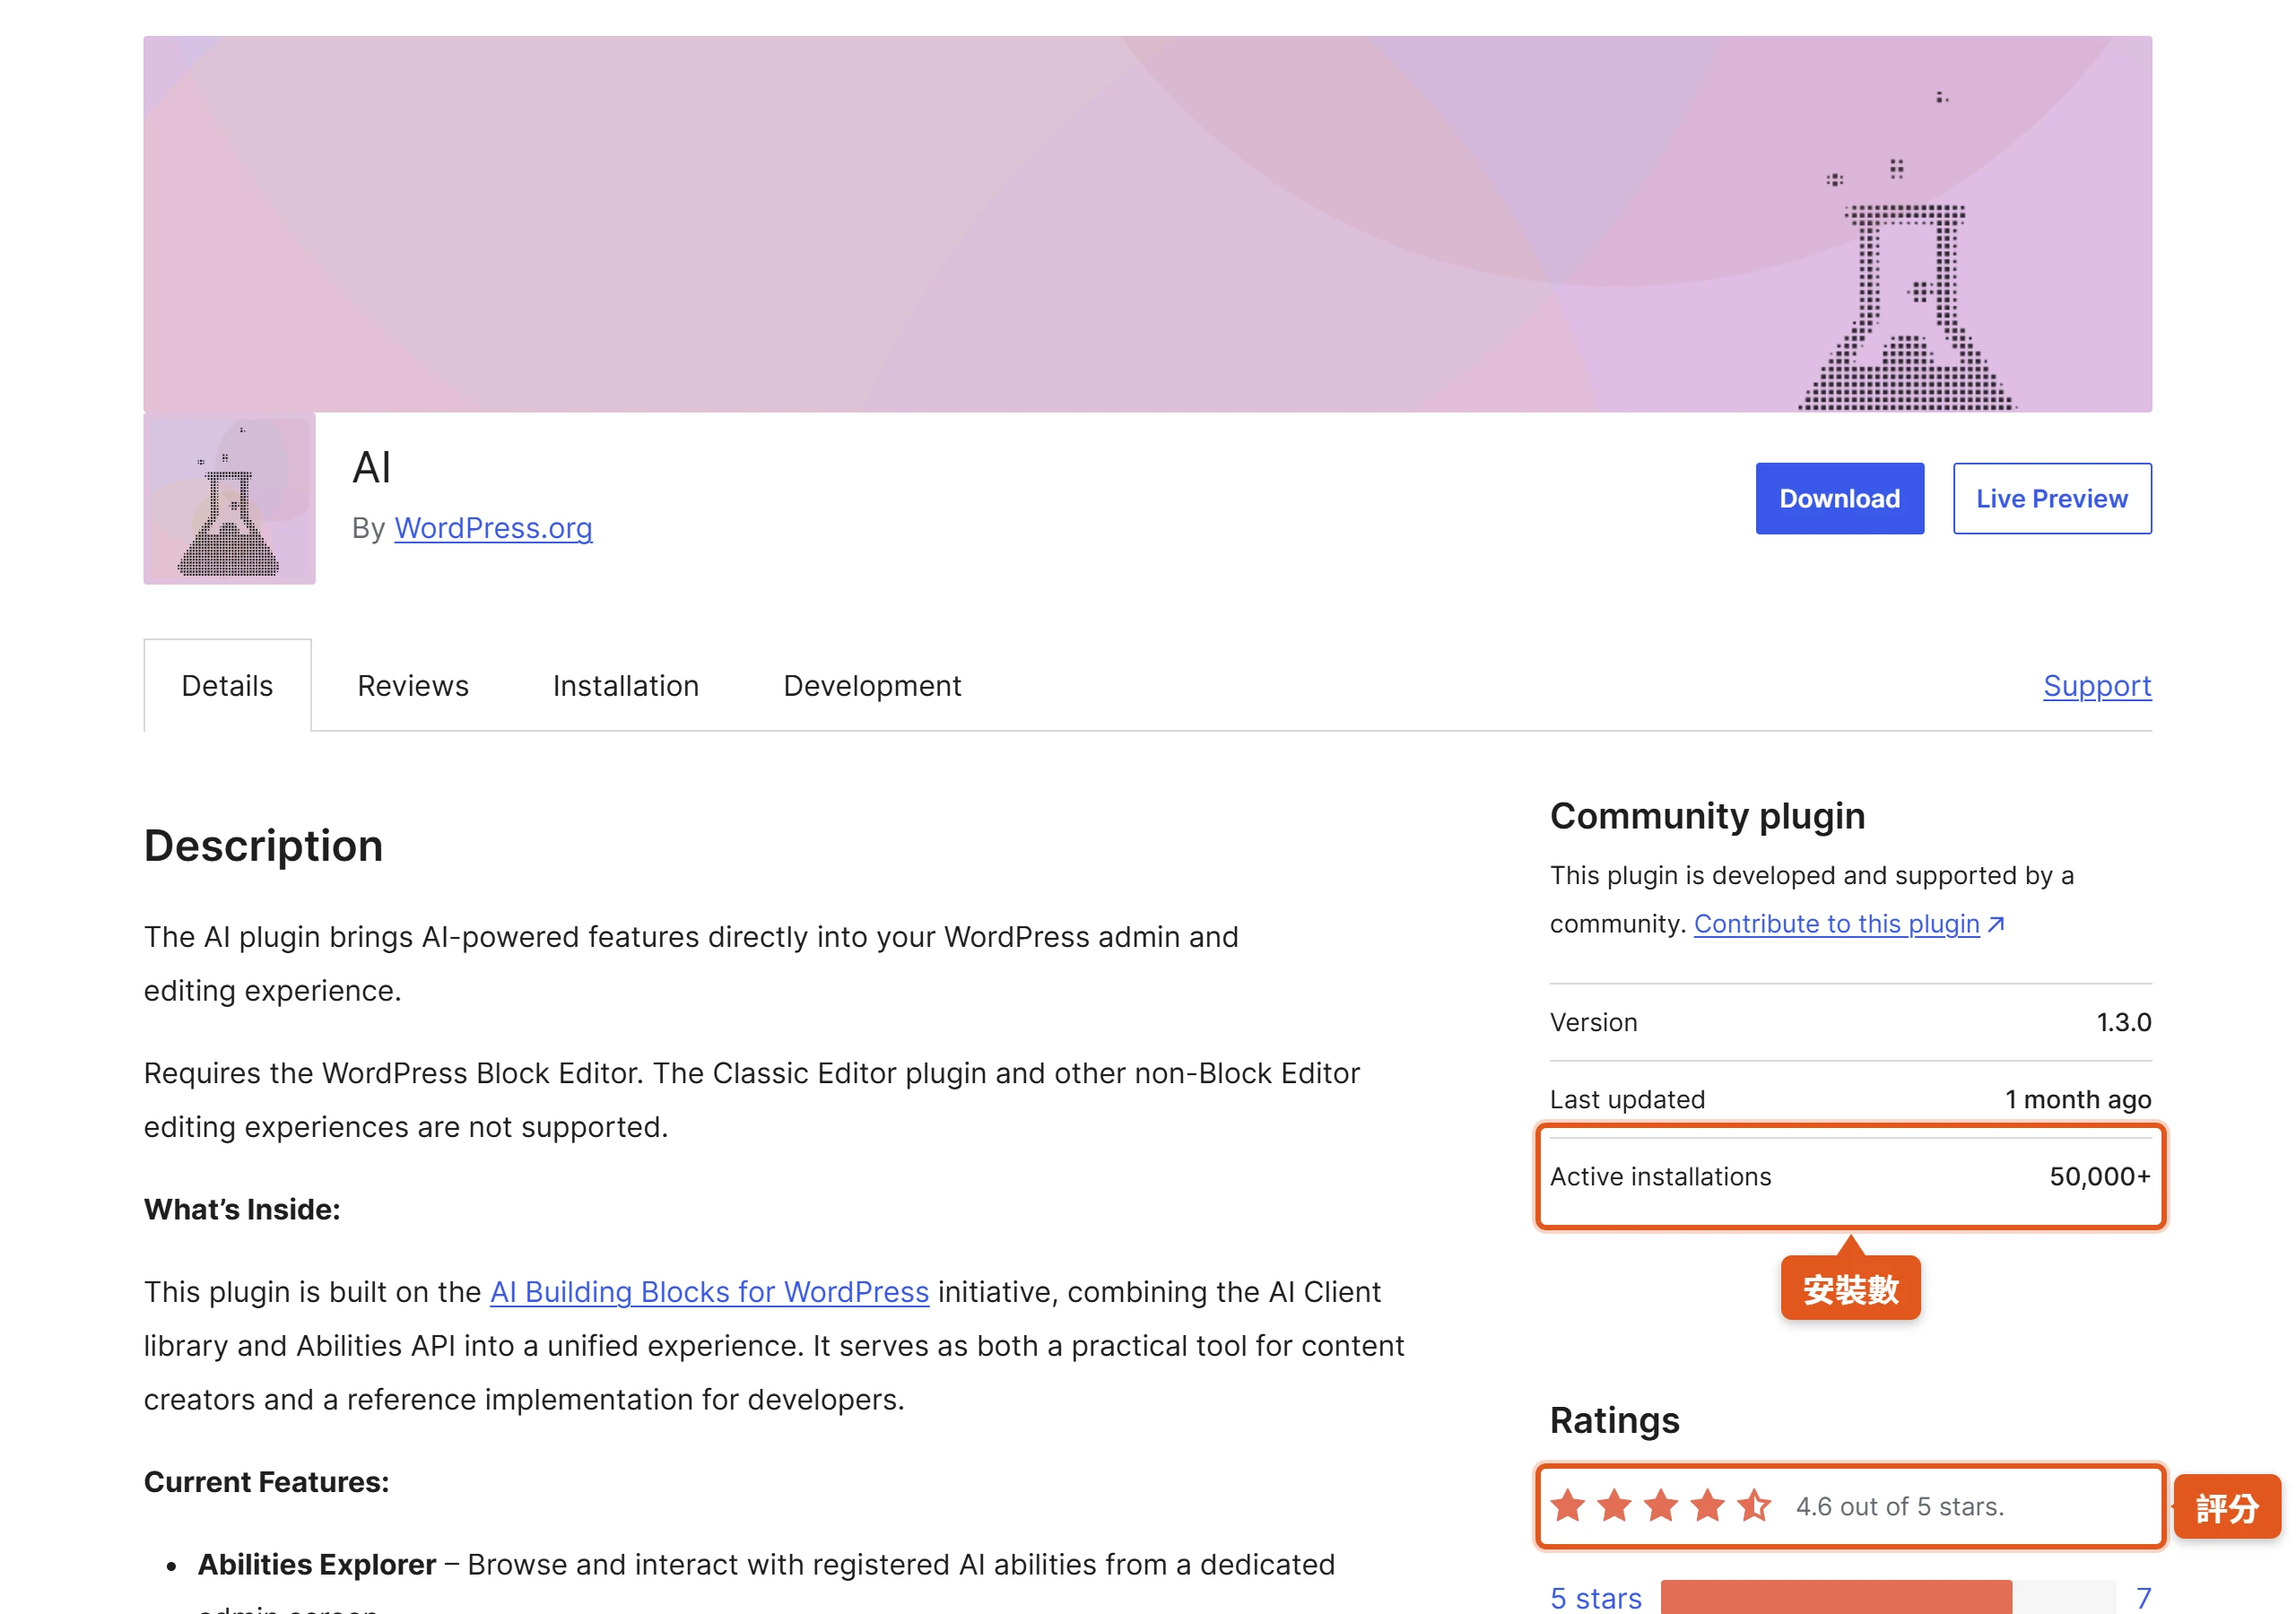The width and height of the screenshot is (2296, 1614).
Task: Click the fourth rating star
Action: [x=1707, y=1505]
